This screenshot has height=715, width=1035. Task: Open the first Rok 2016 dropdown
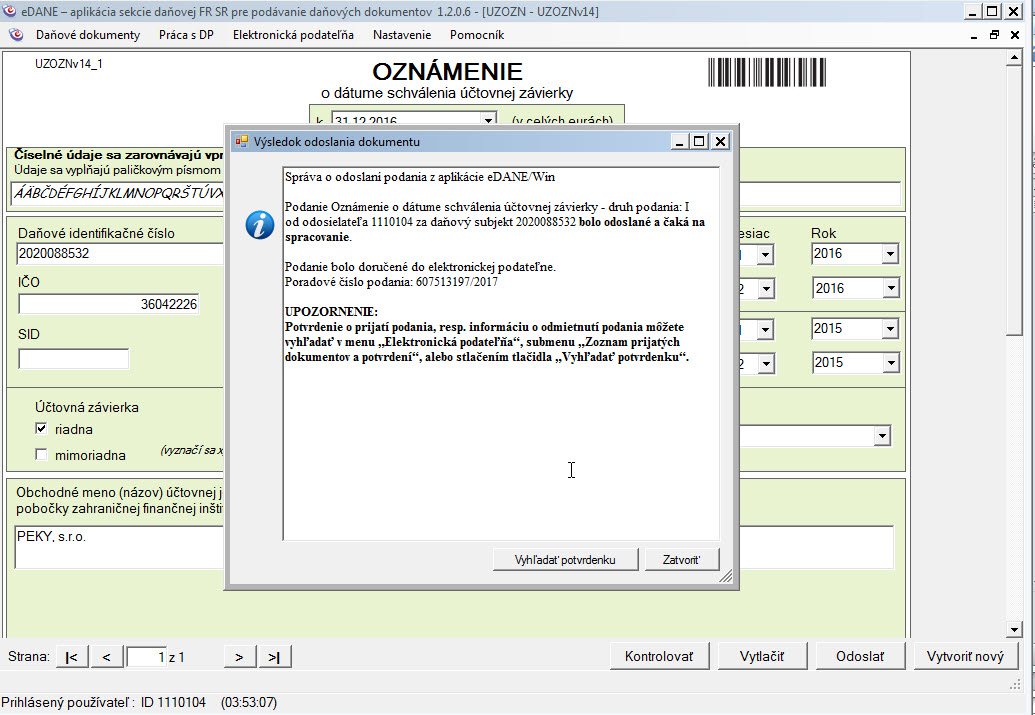(889, 254)
